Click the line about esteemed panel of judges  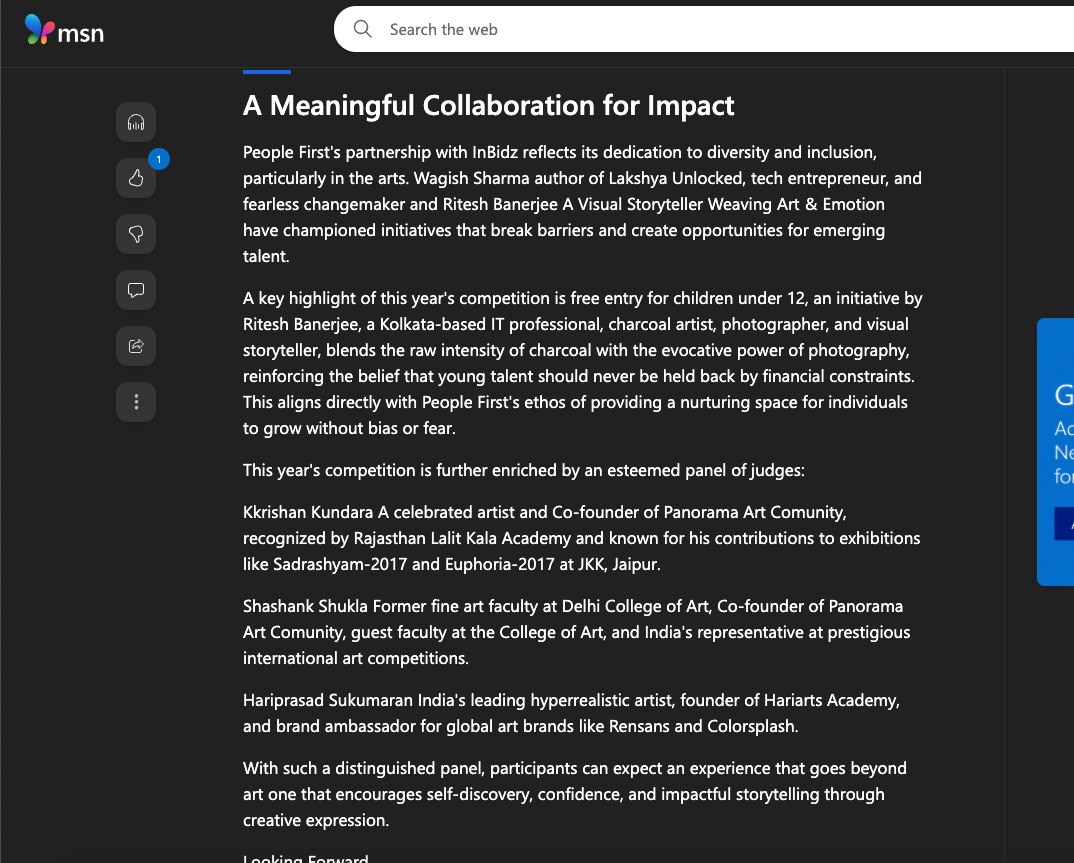523,470
